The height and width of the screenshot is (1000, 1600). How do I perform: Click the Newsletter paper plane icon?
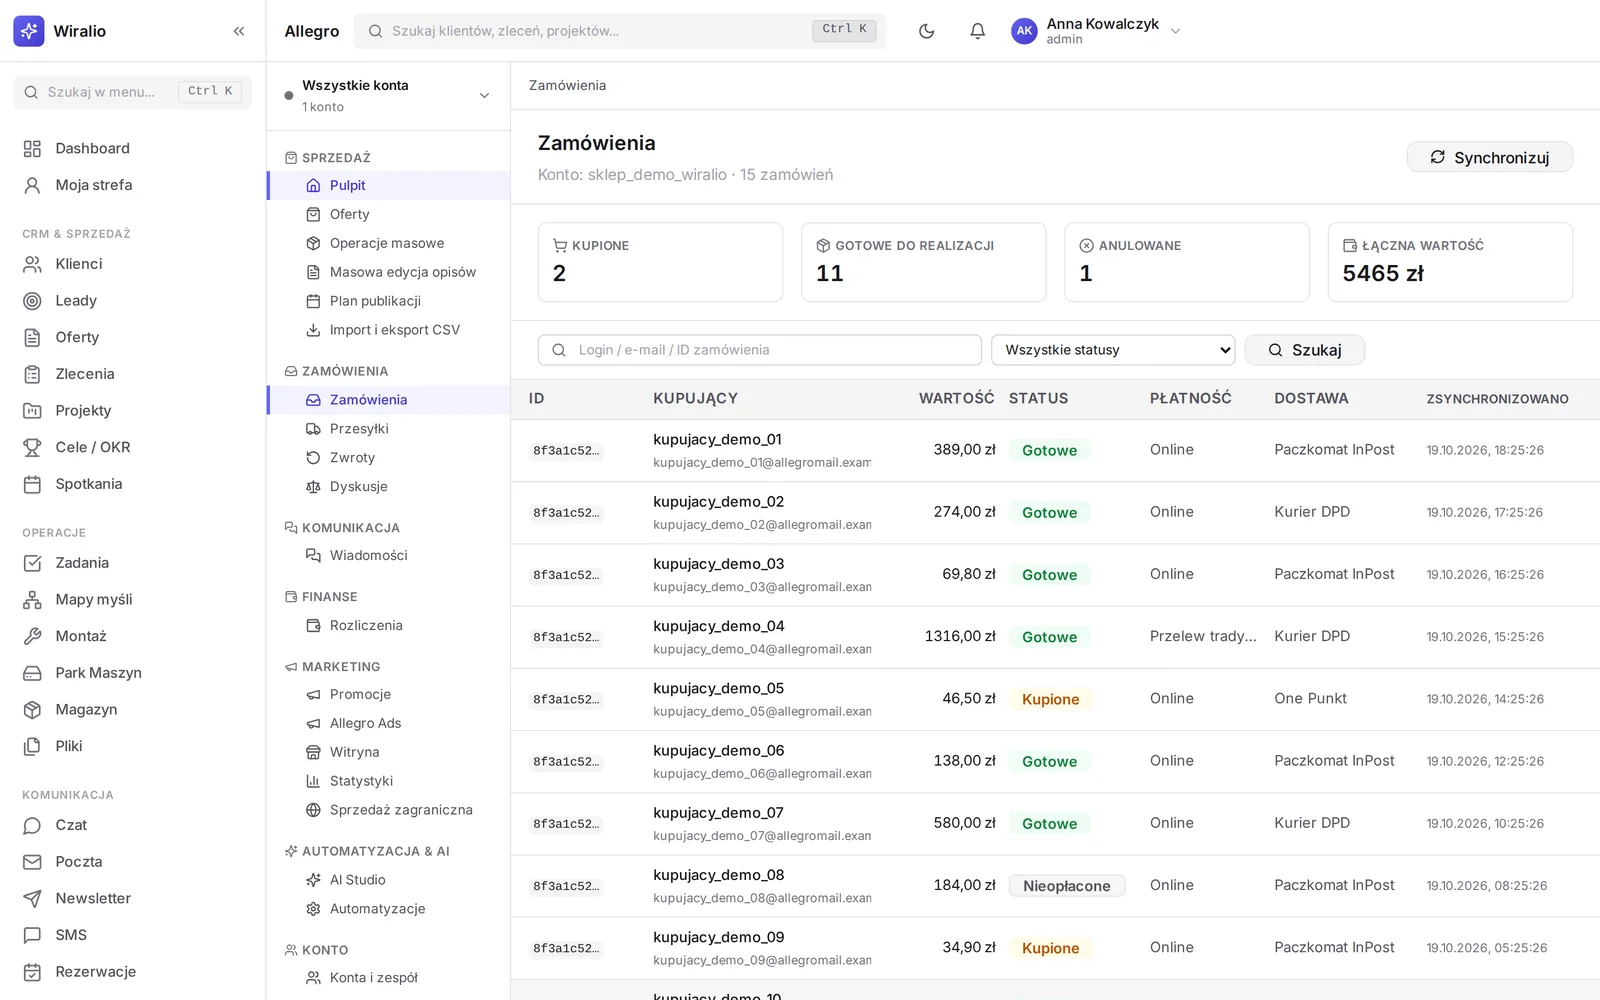coord(32,898)
